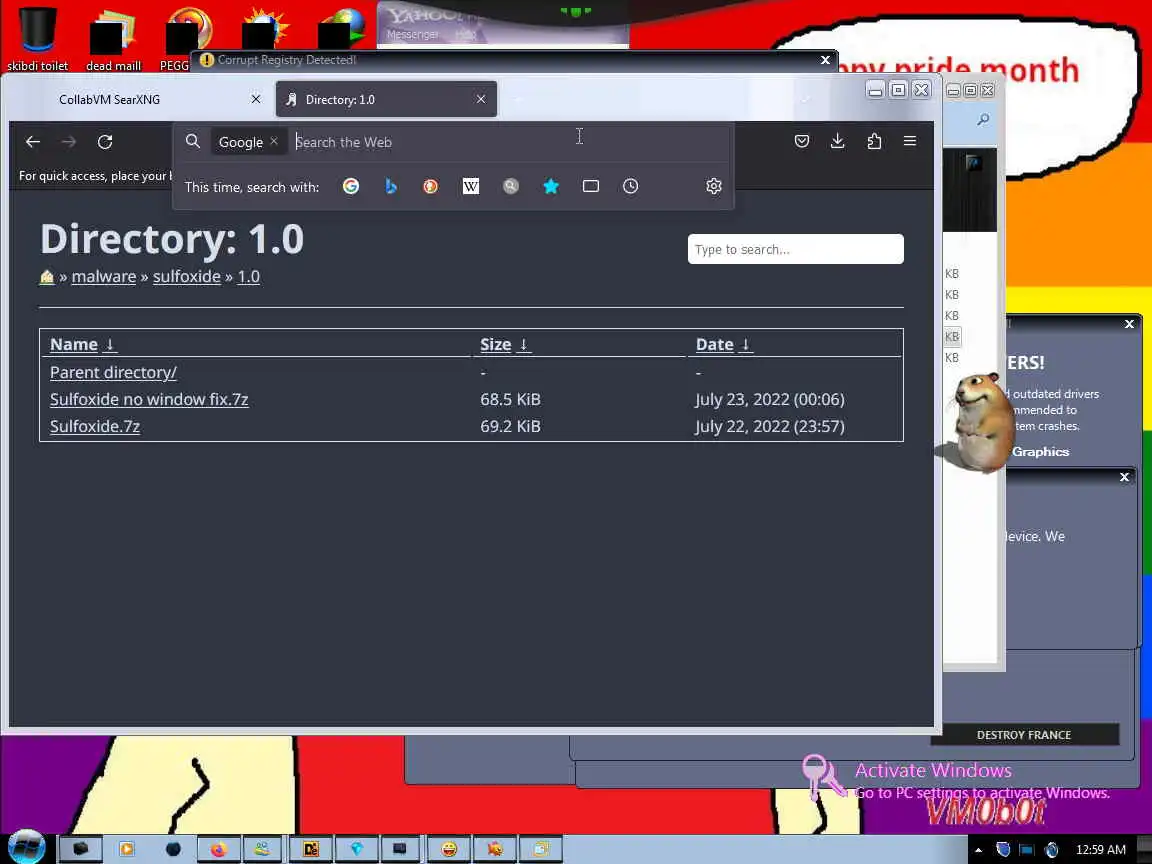The width and height of the screenshot is (1152, 864).
Task: Pick the gray magnifier search engine icon
Action: [511, 187]
